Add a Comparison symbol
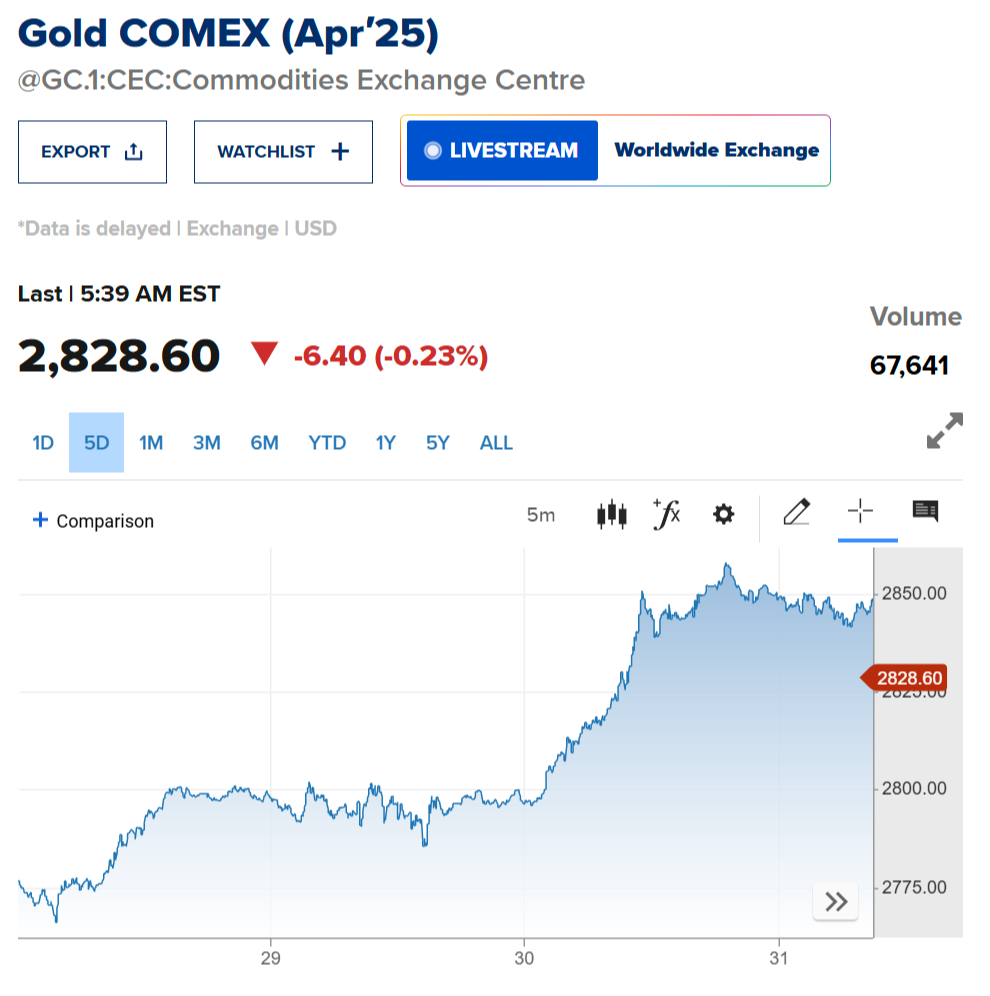The image size is (990, 996). click(94, 521)
